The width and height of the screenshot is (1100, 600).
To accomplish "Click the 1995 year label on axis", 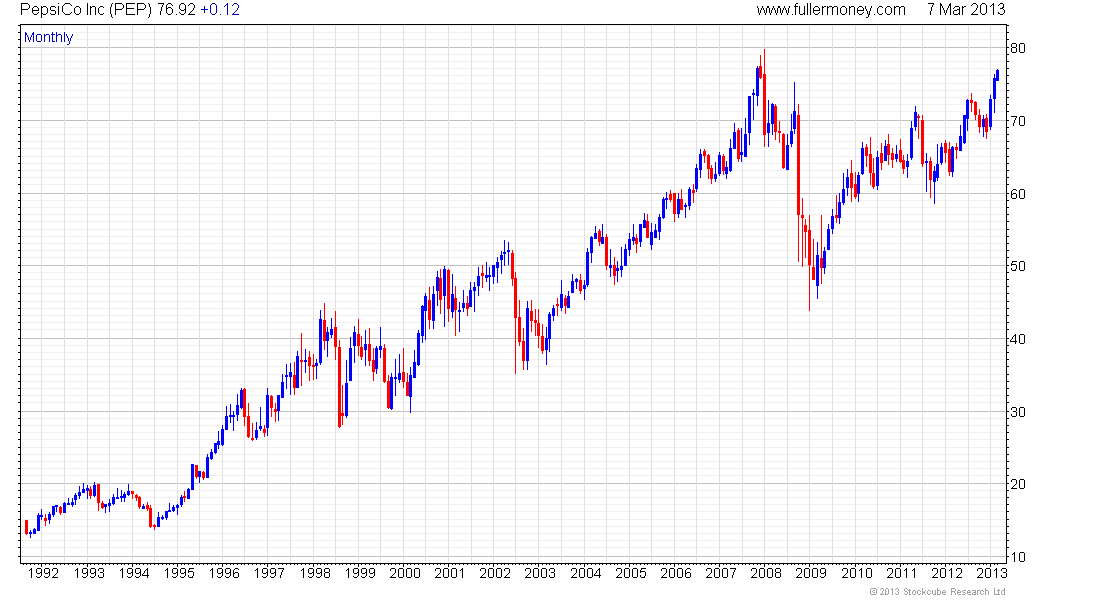I will click(x=179, y=573).
